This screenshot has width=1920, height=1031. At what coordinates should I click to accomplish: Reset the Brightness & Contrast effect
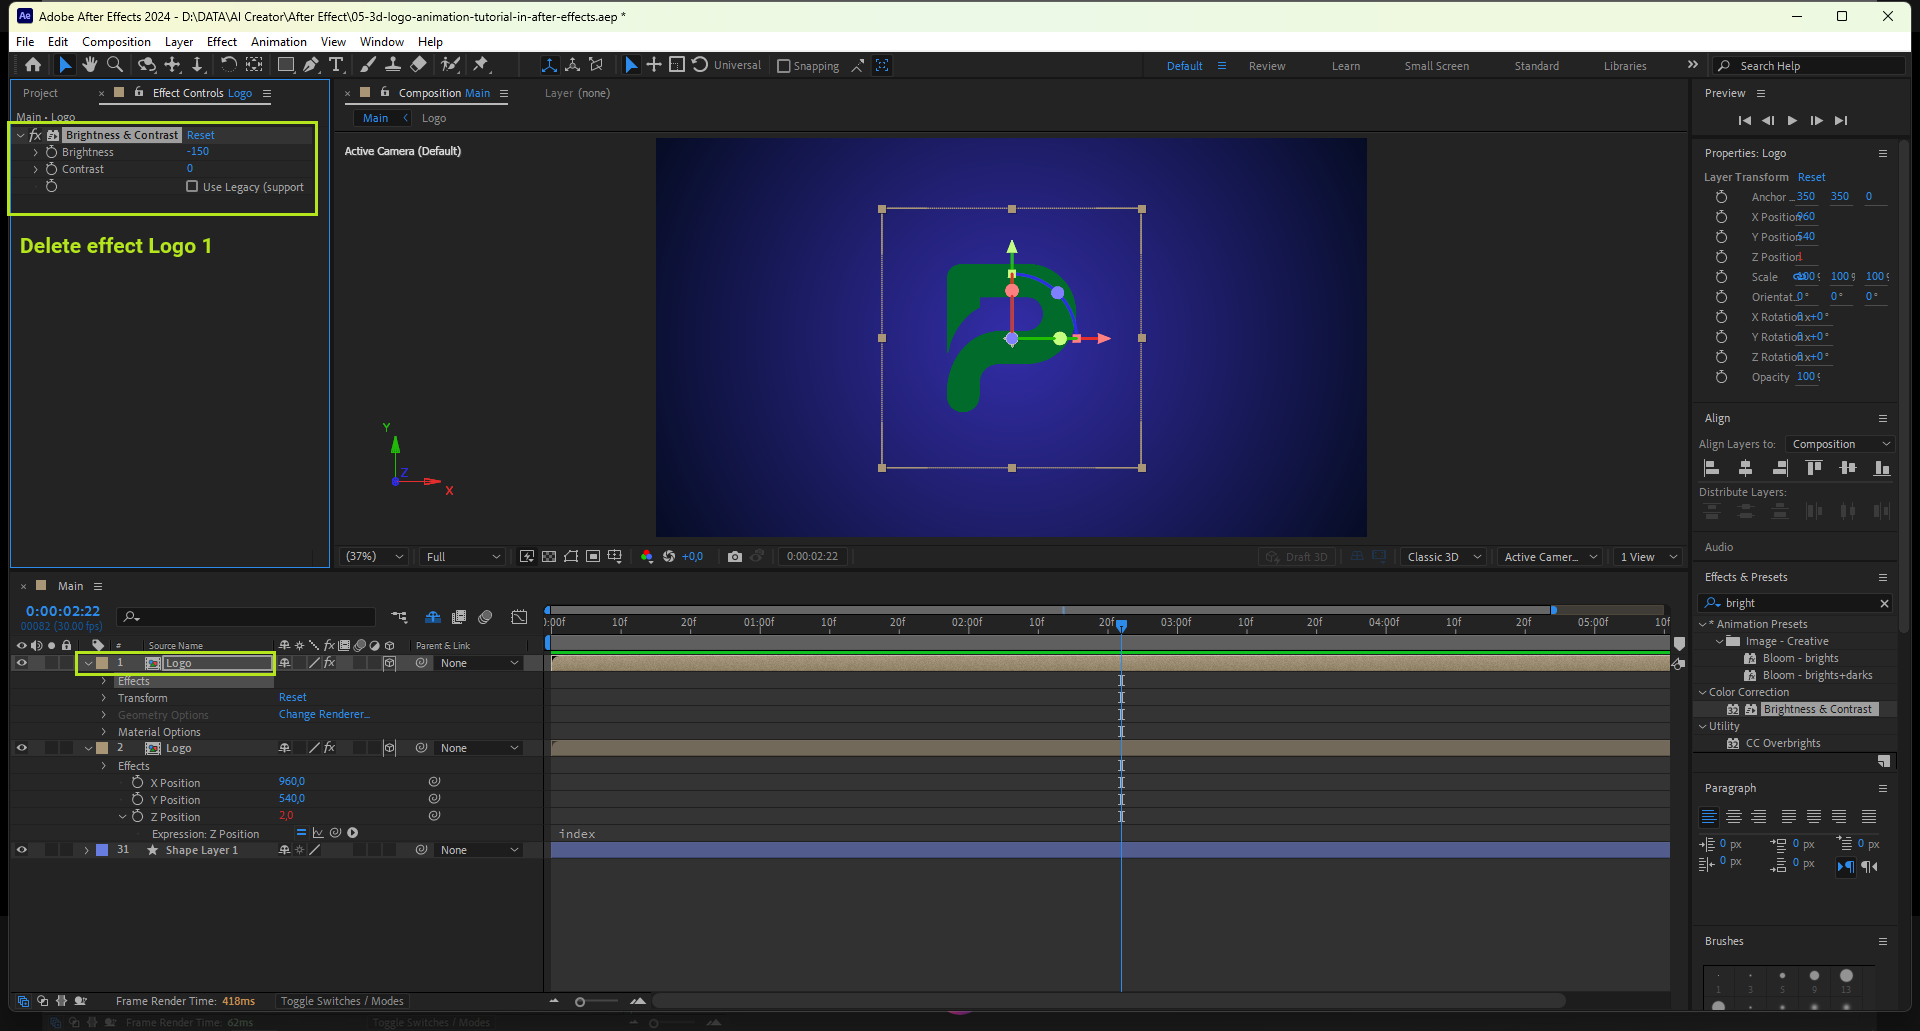200,135
